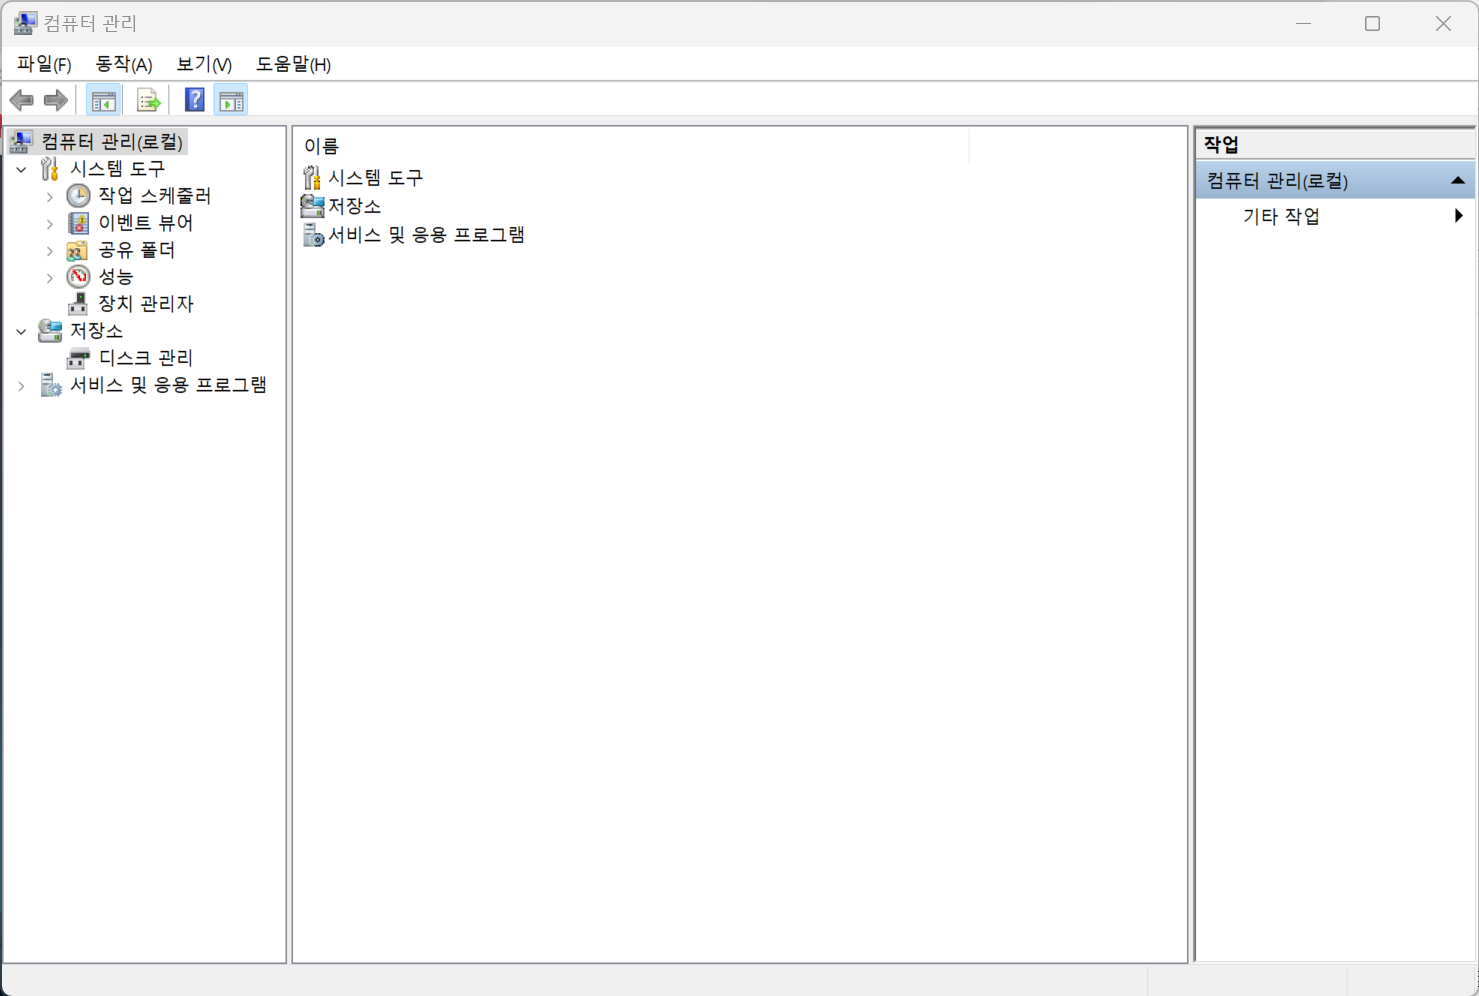Viewport: 1479px width, 996px height.
Task: Open the 보기(V) menu
Action: tap(204, 64)
